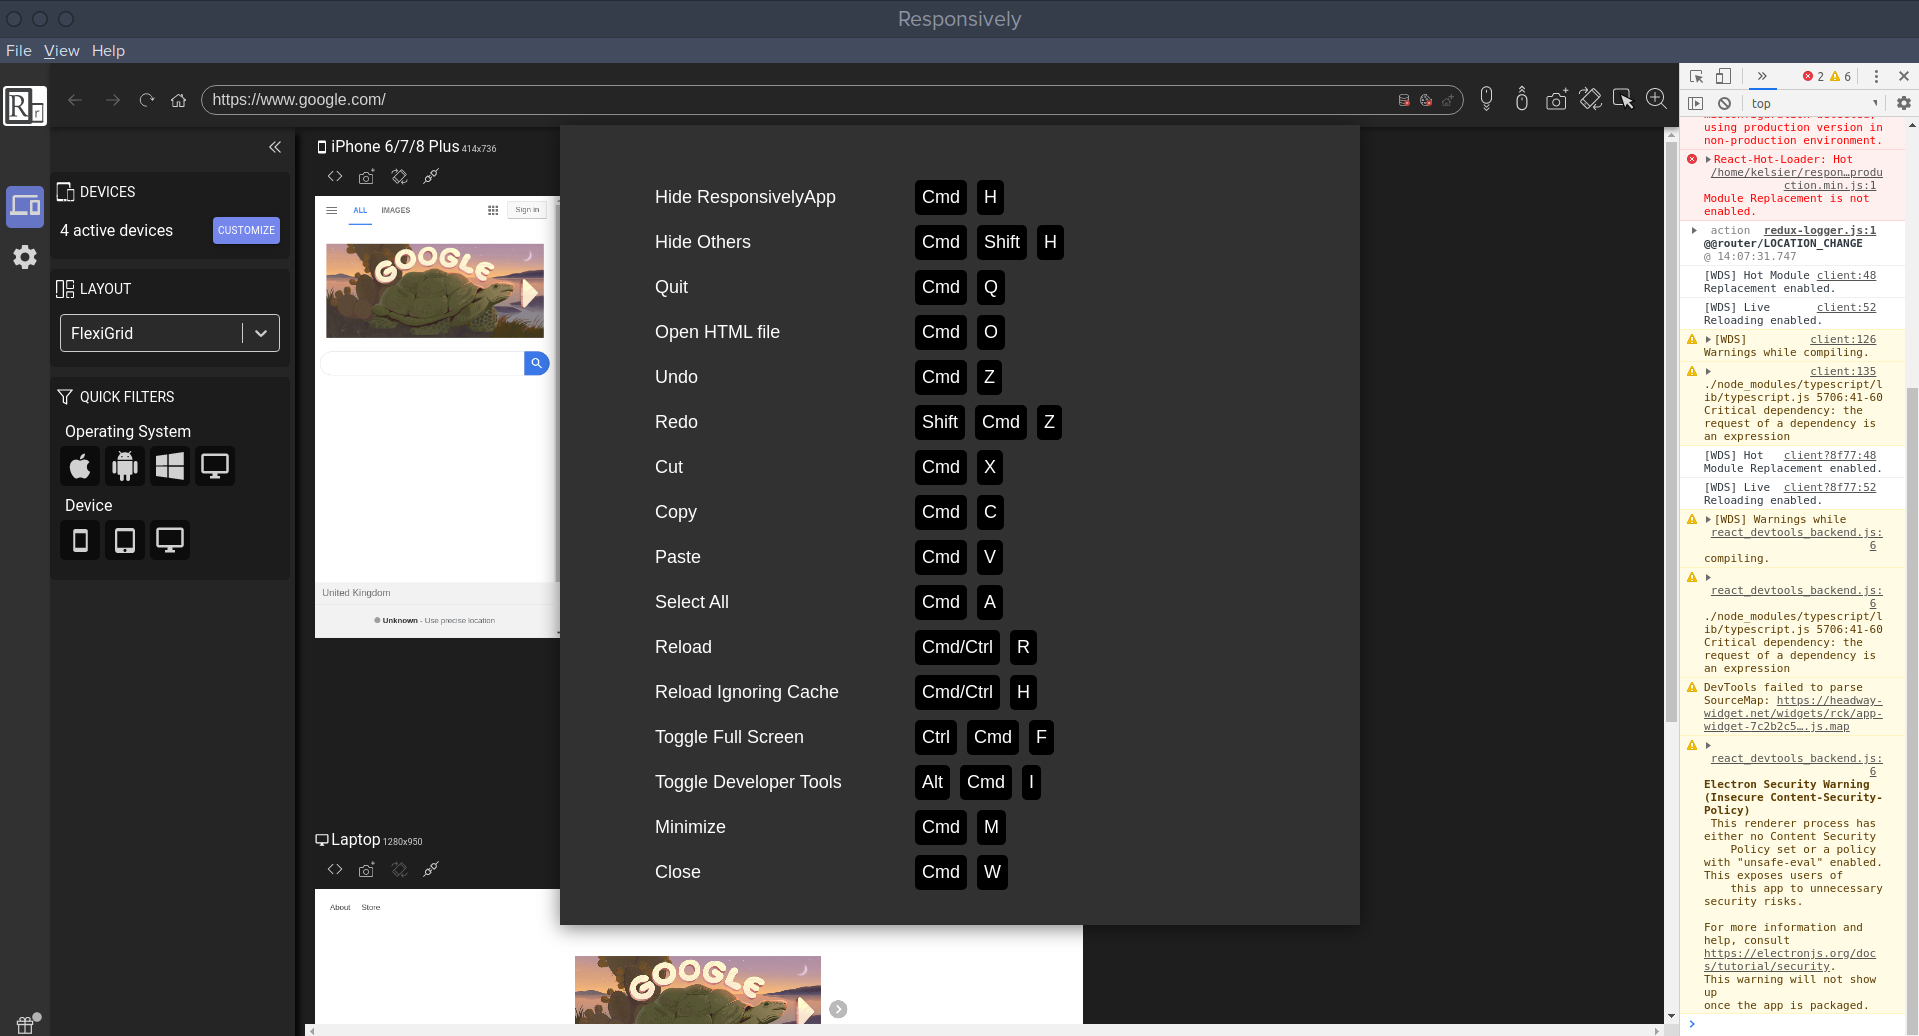Expand the client:126 WDS warning entry
Screen dimensions: 1919x1036
[x=1708, y=339]
